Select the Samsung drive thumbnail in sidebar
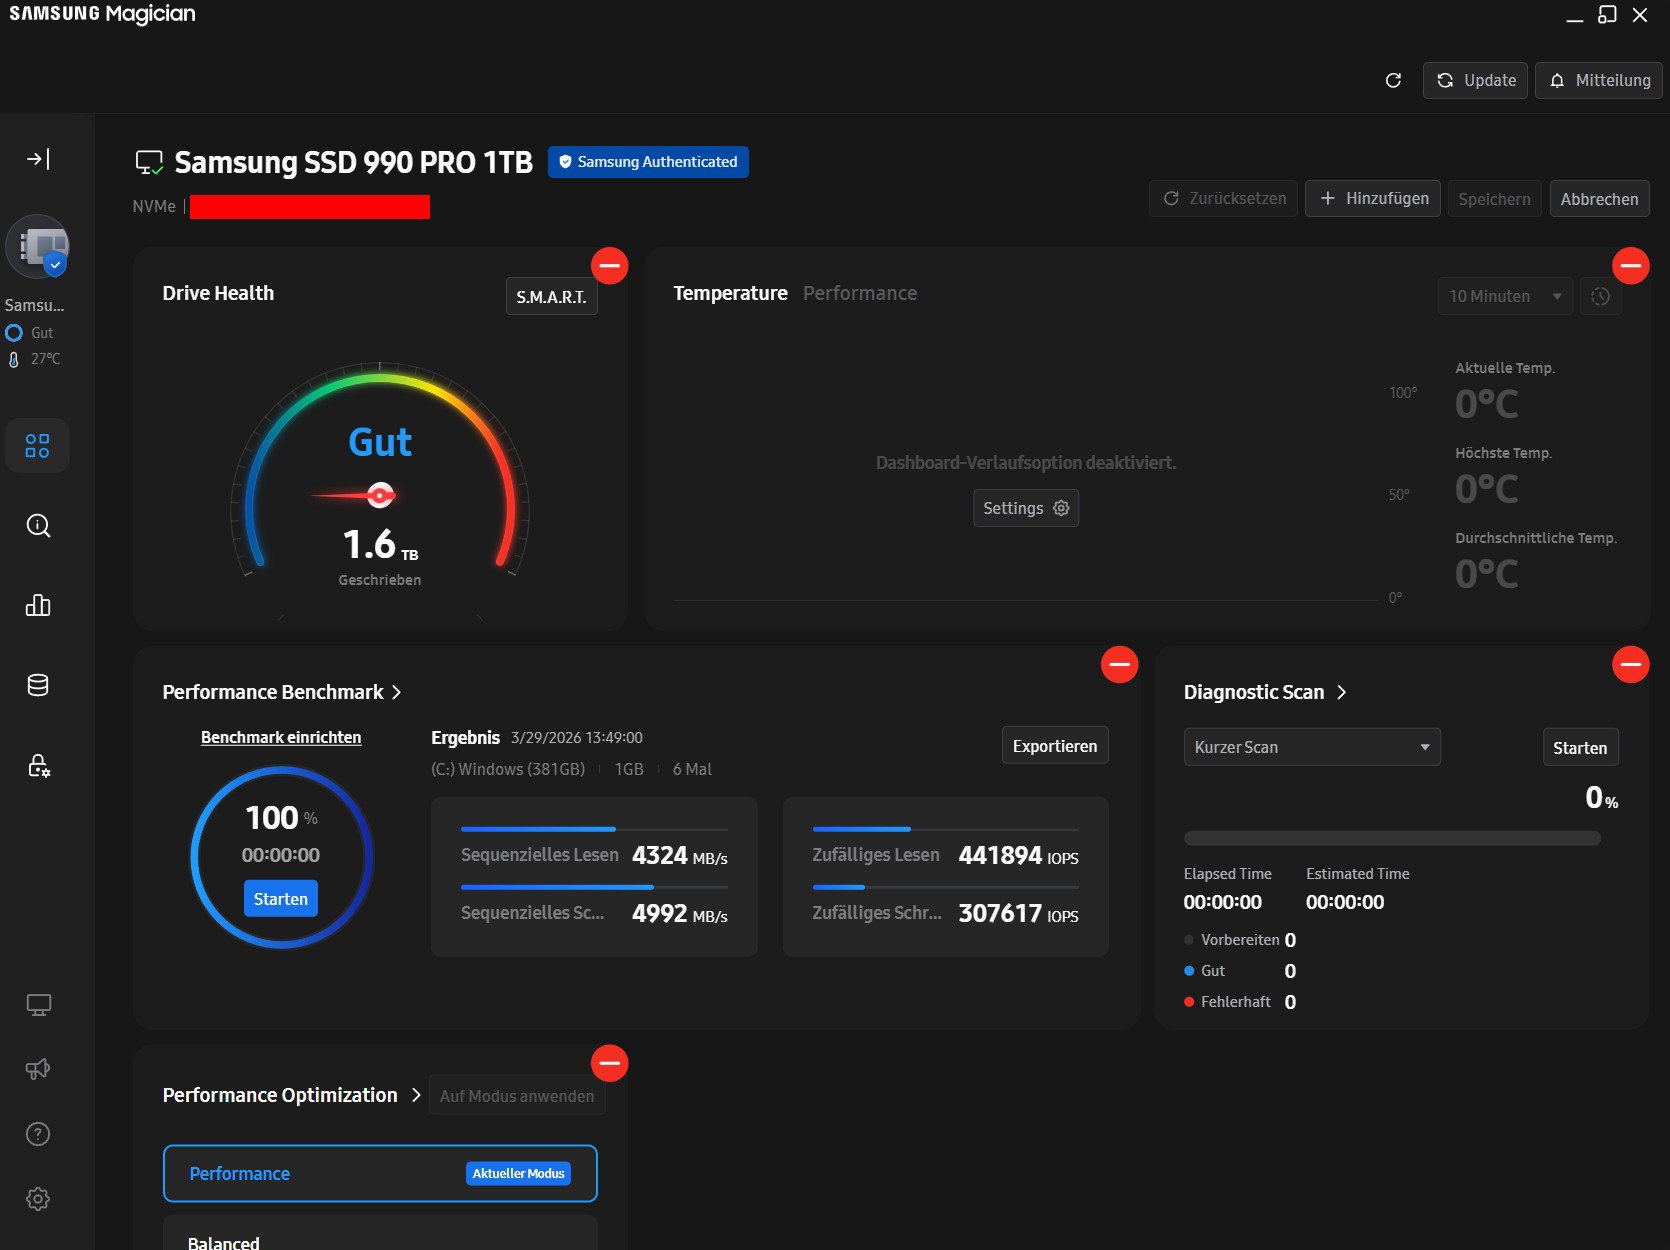The image size is (1670, 1250). [38, 247]
